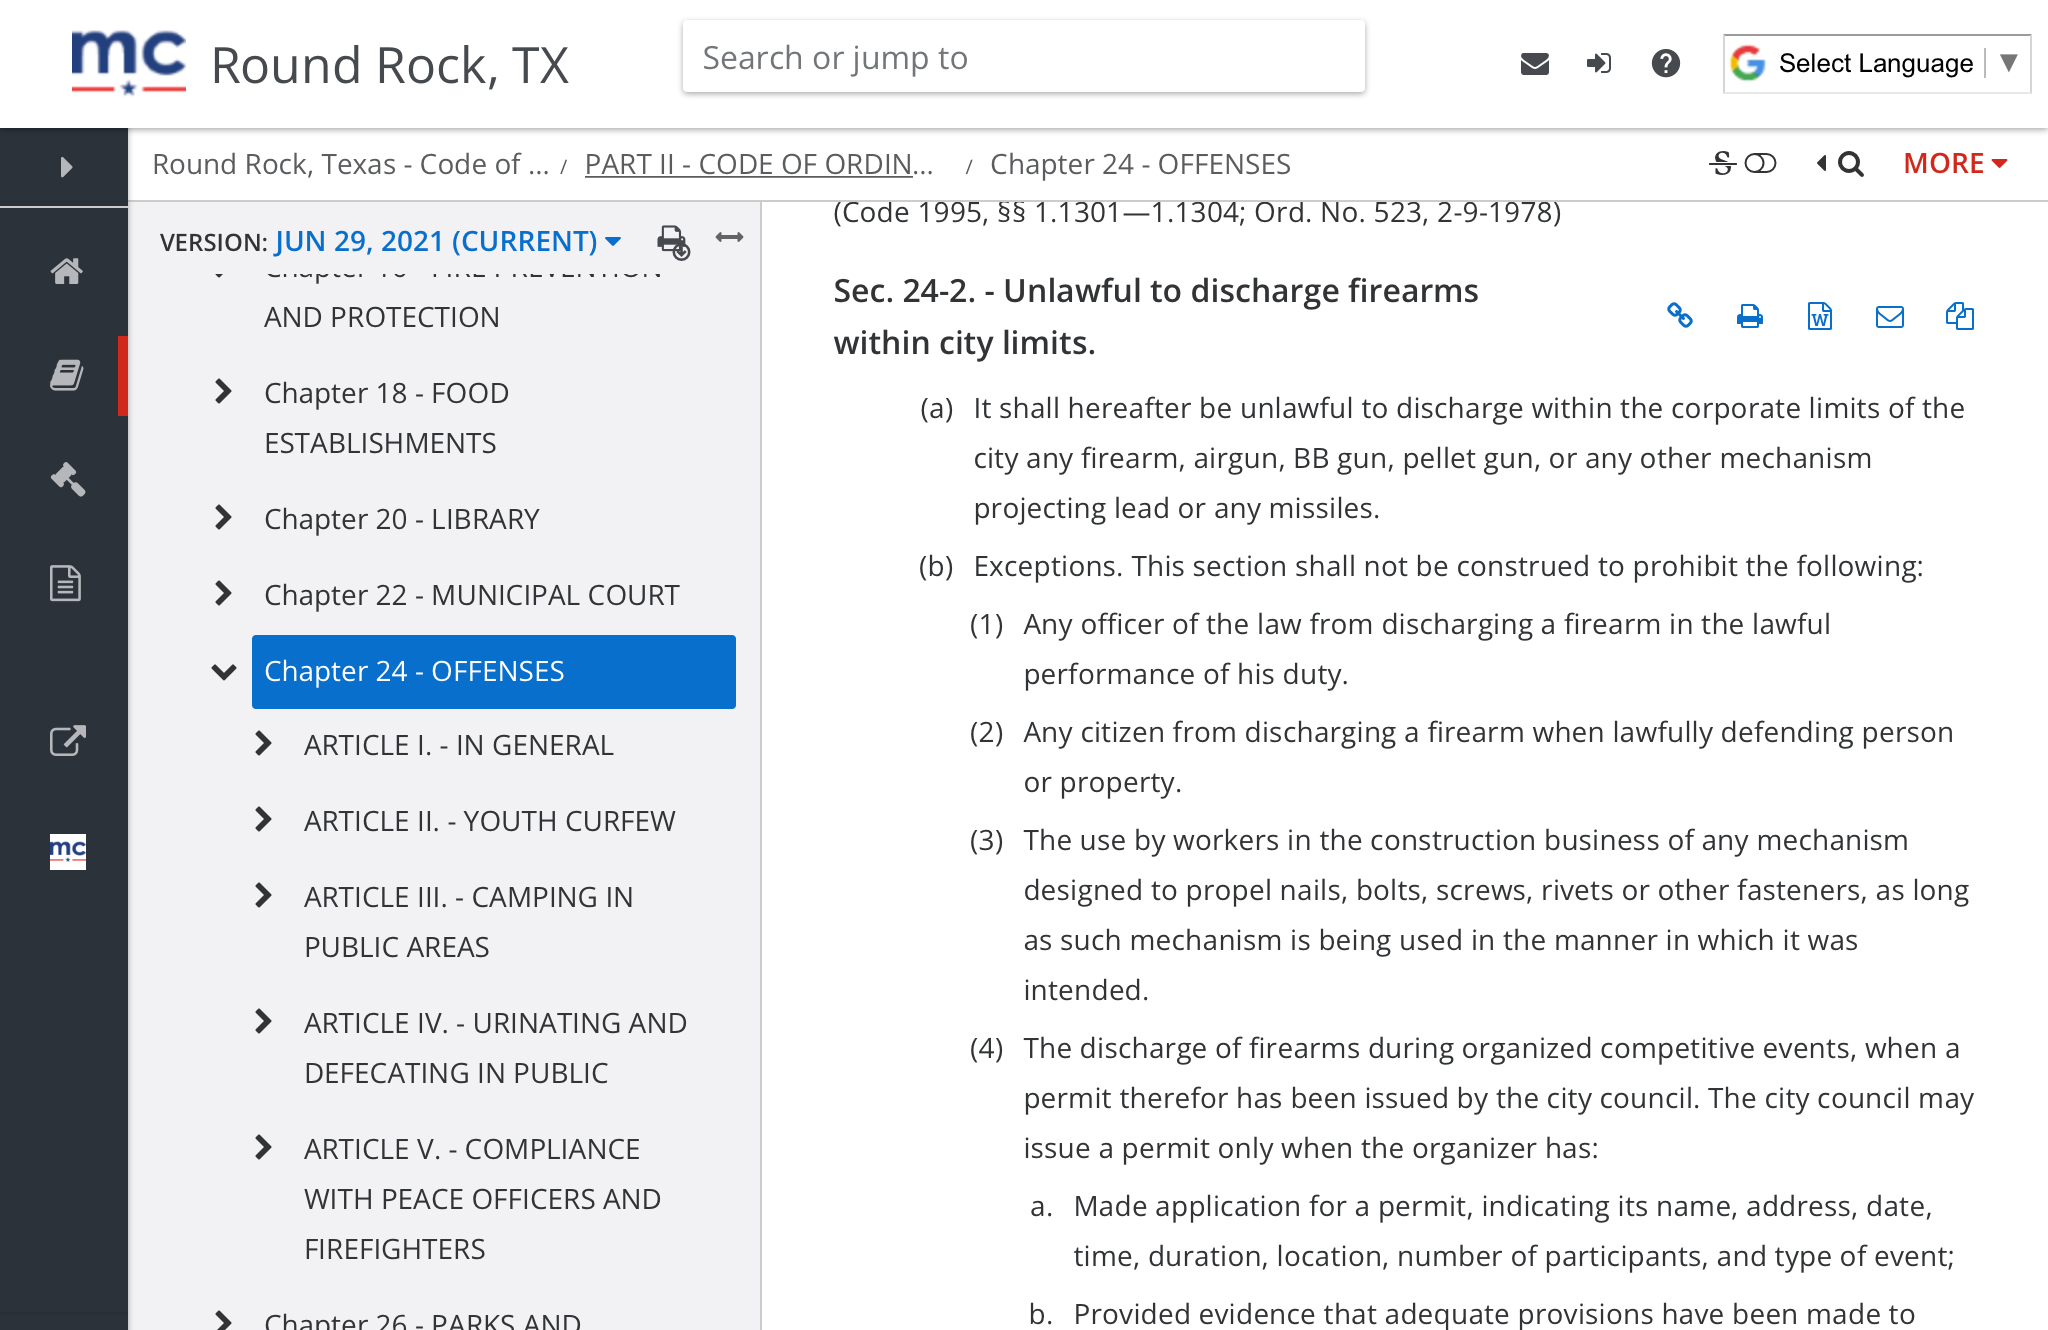Open the email envelope icon in header
Image resolution: width=2048 pixels, height=1330 pixels.
coord(1534,64)
